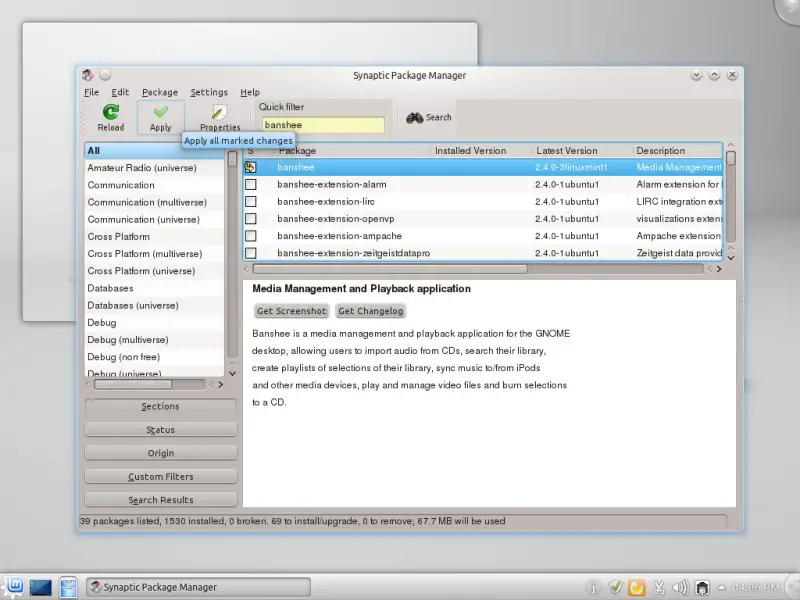Click the round pin button beside the title bar icon
The width and height of the screenshot is (800, 600).
click(105, 75)
